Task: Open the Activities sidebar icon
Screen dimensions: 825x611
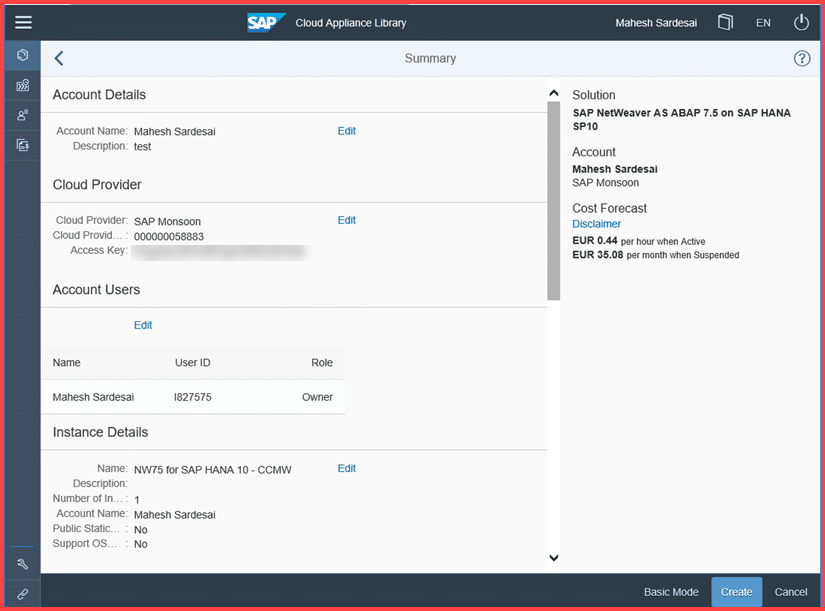Action: click(x=23, y=145)
